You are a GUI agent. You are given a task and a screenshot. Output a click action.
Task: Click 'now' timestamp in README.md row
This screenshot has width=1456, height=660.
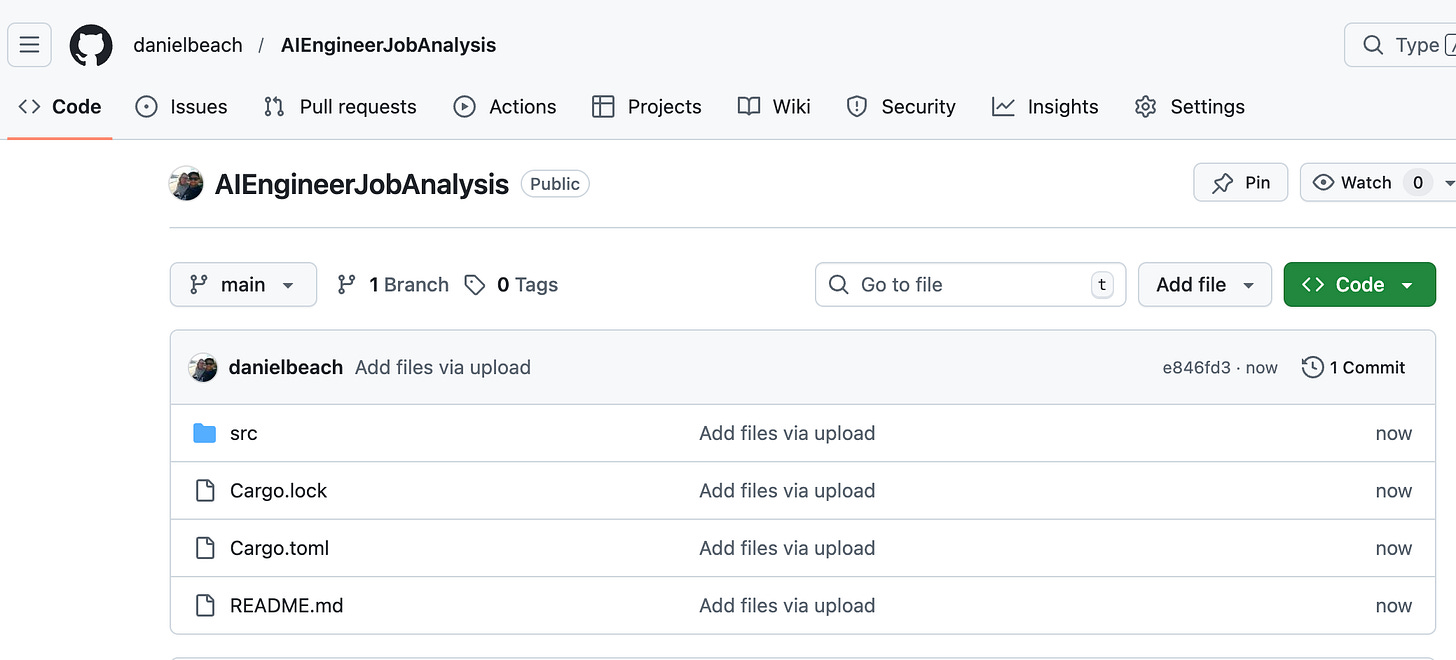[x=1394, y=606]
